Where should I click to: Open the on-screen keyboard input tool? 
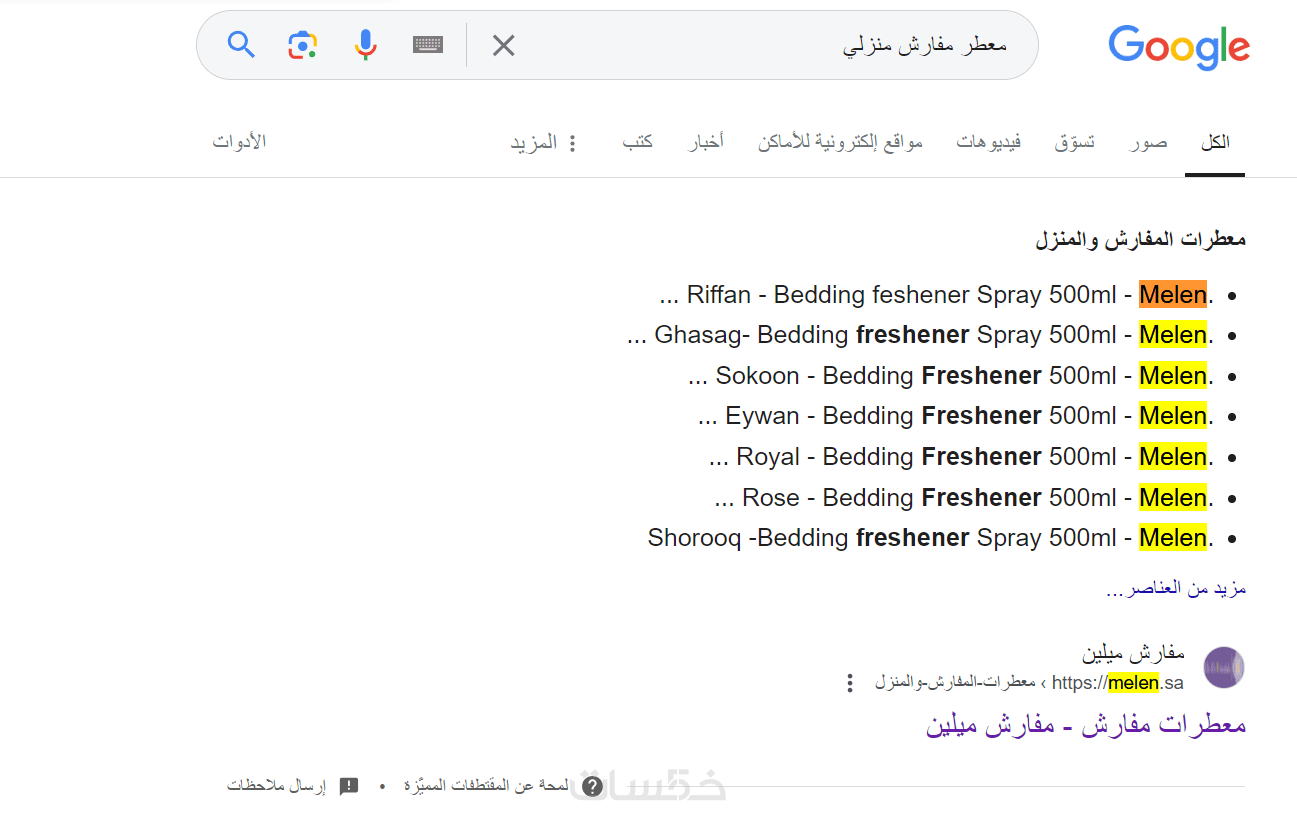(428, 45)
